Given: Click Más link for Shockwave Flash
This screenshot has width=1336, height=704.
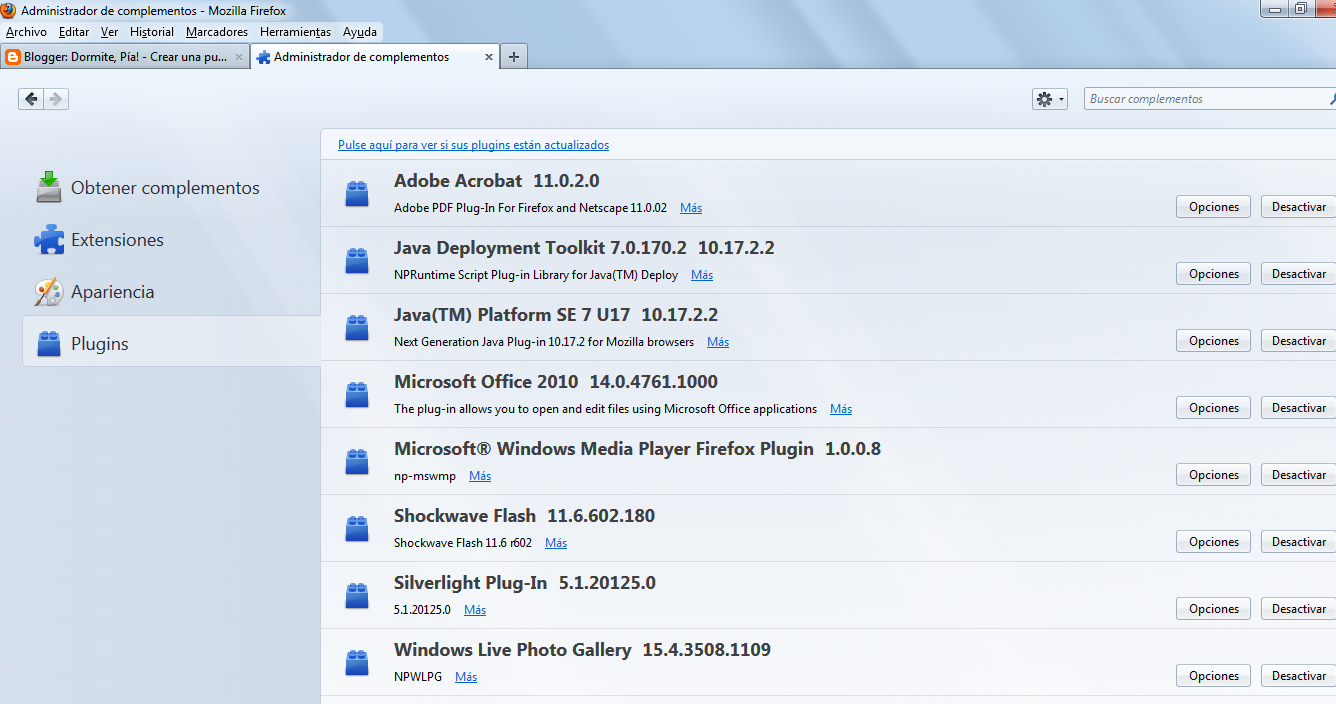Looking at the screenshot, I should point(556,543).
